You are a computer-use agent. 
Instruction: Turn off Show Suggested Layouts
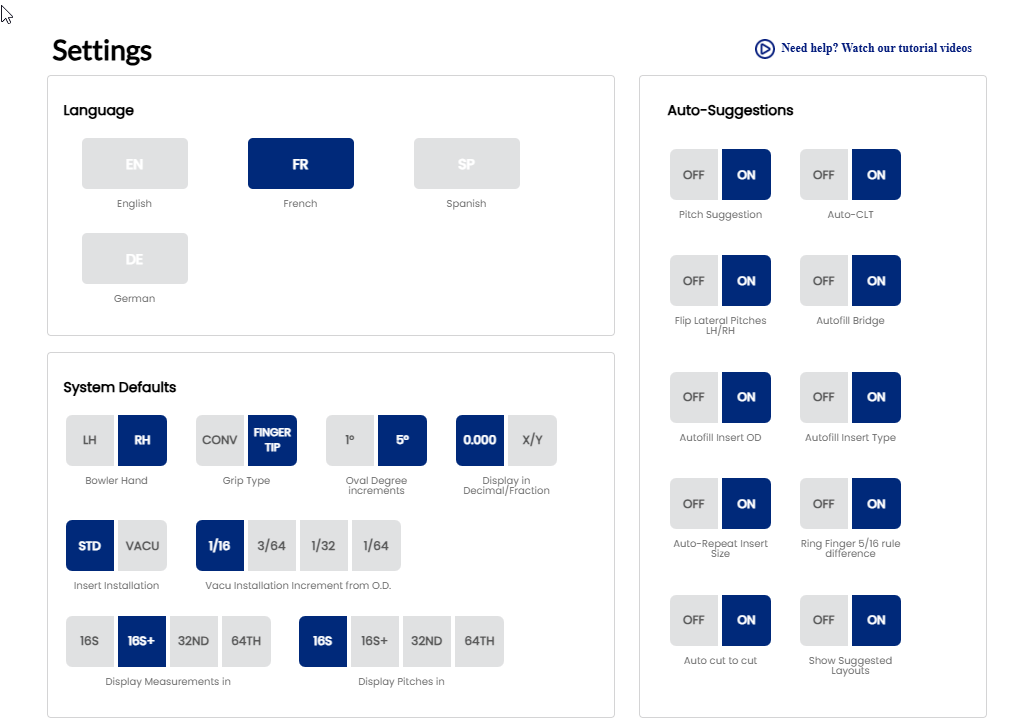824,620
